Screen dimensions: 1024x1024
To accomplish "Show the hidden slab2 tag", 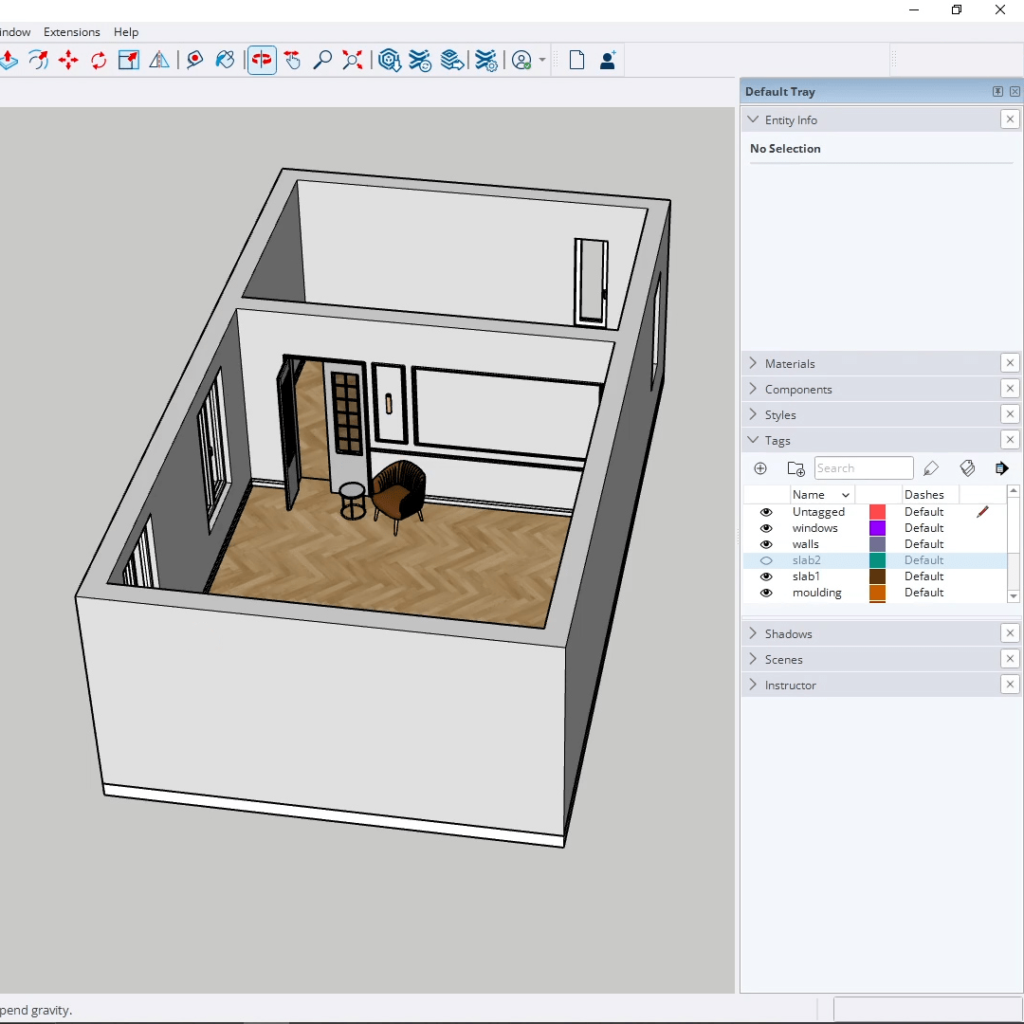I will pos(767,561).
